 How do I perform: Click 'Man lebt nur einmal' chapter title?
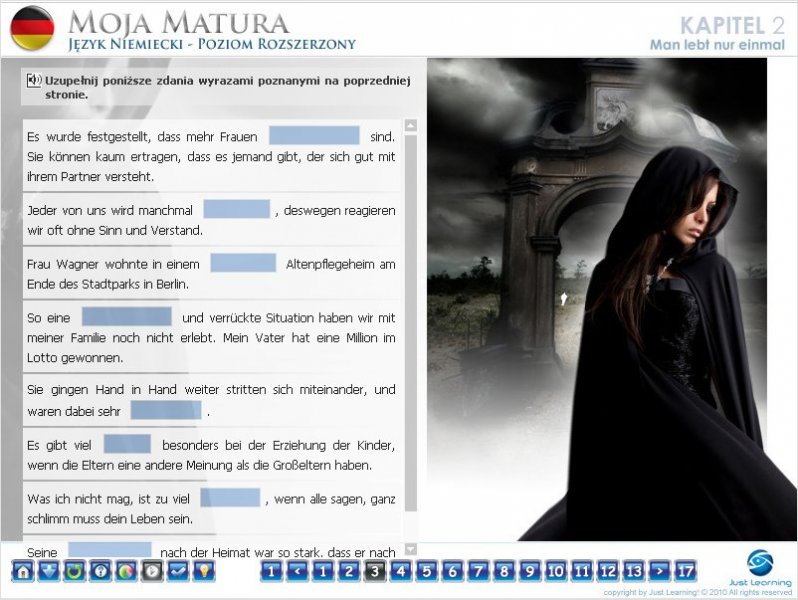tap(717, 45)
